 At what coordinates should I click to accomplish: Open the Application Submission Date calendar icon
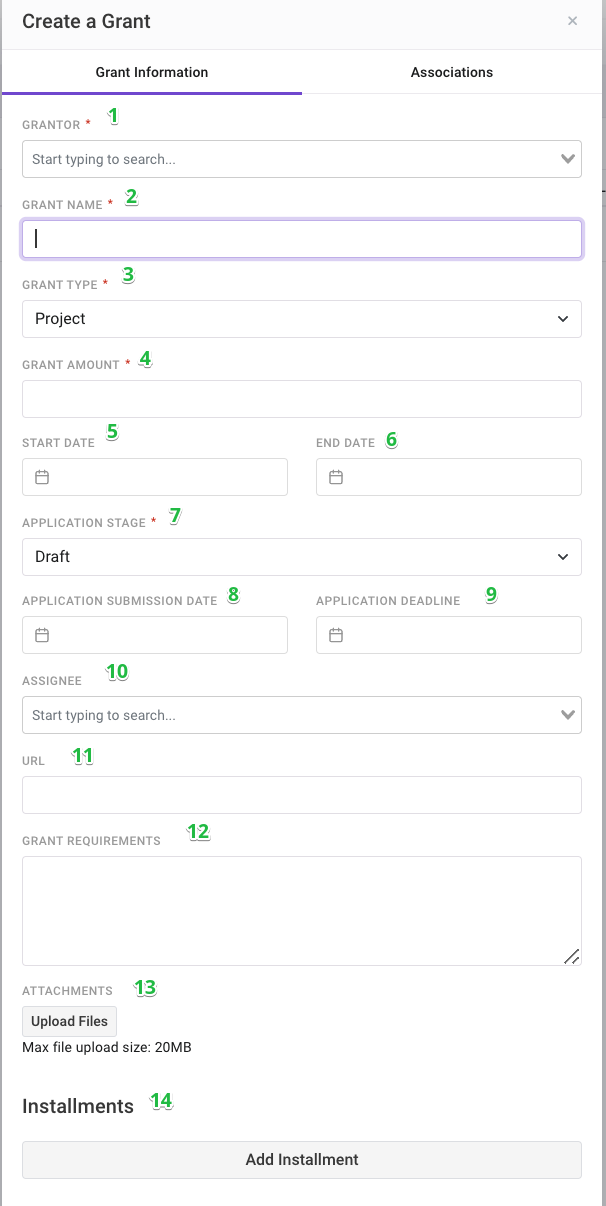pos(41,635)
